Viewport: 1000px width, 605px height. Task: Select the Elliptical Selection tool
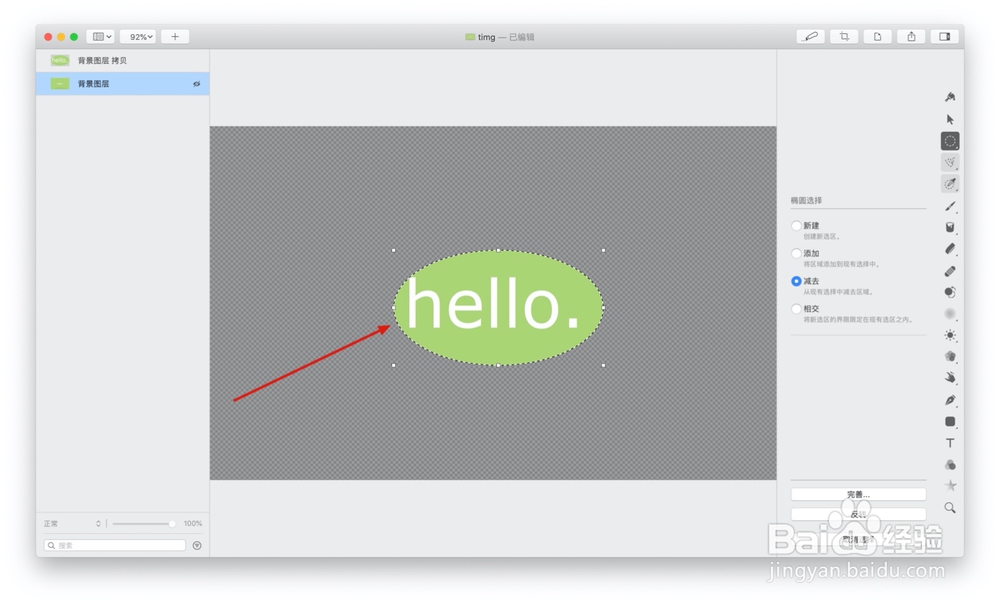point(950,141)
